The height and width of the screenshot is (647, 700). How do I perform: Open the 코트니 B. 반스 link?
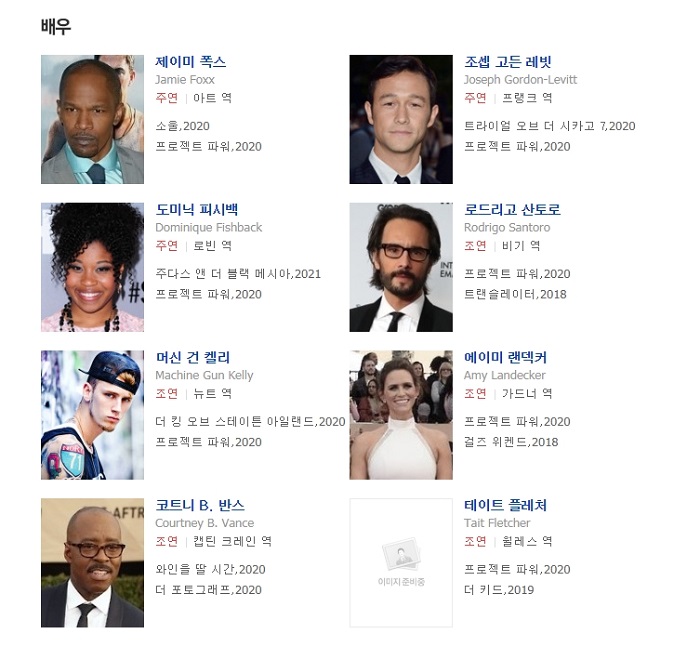200,505
